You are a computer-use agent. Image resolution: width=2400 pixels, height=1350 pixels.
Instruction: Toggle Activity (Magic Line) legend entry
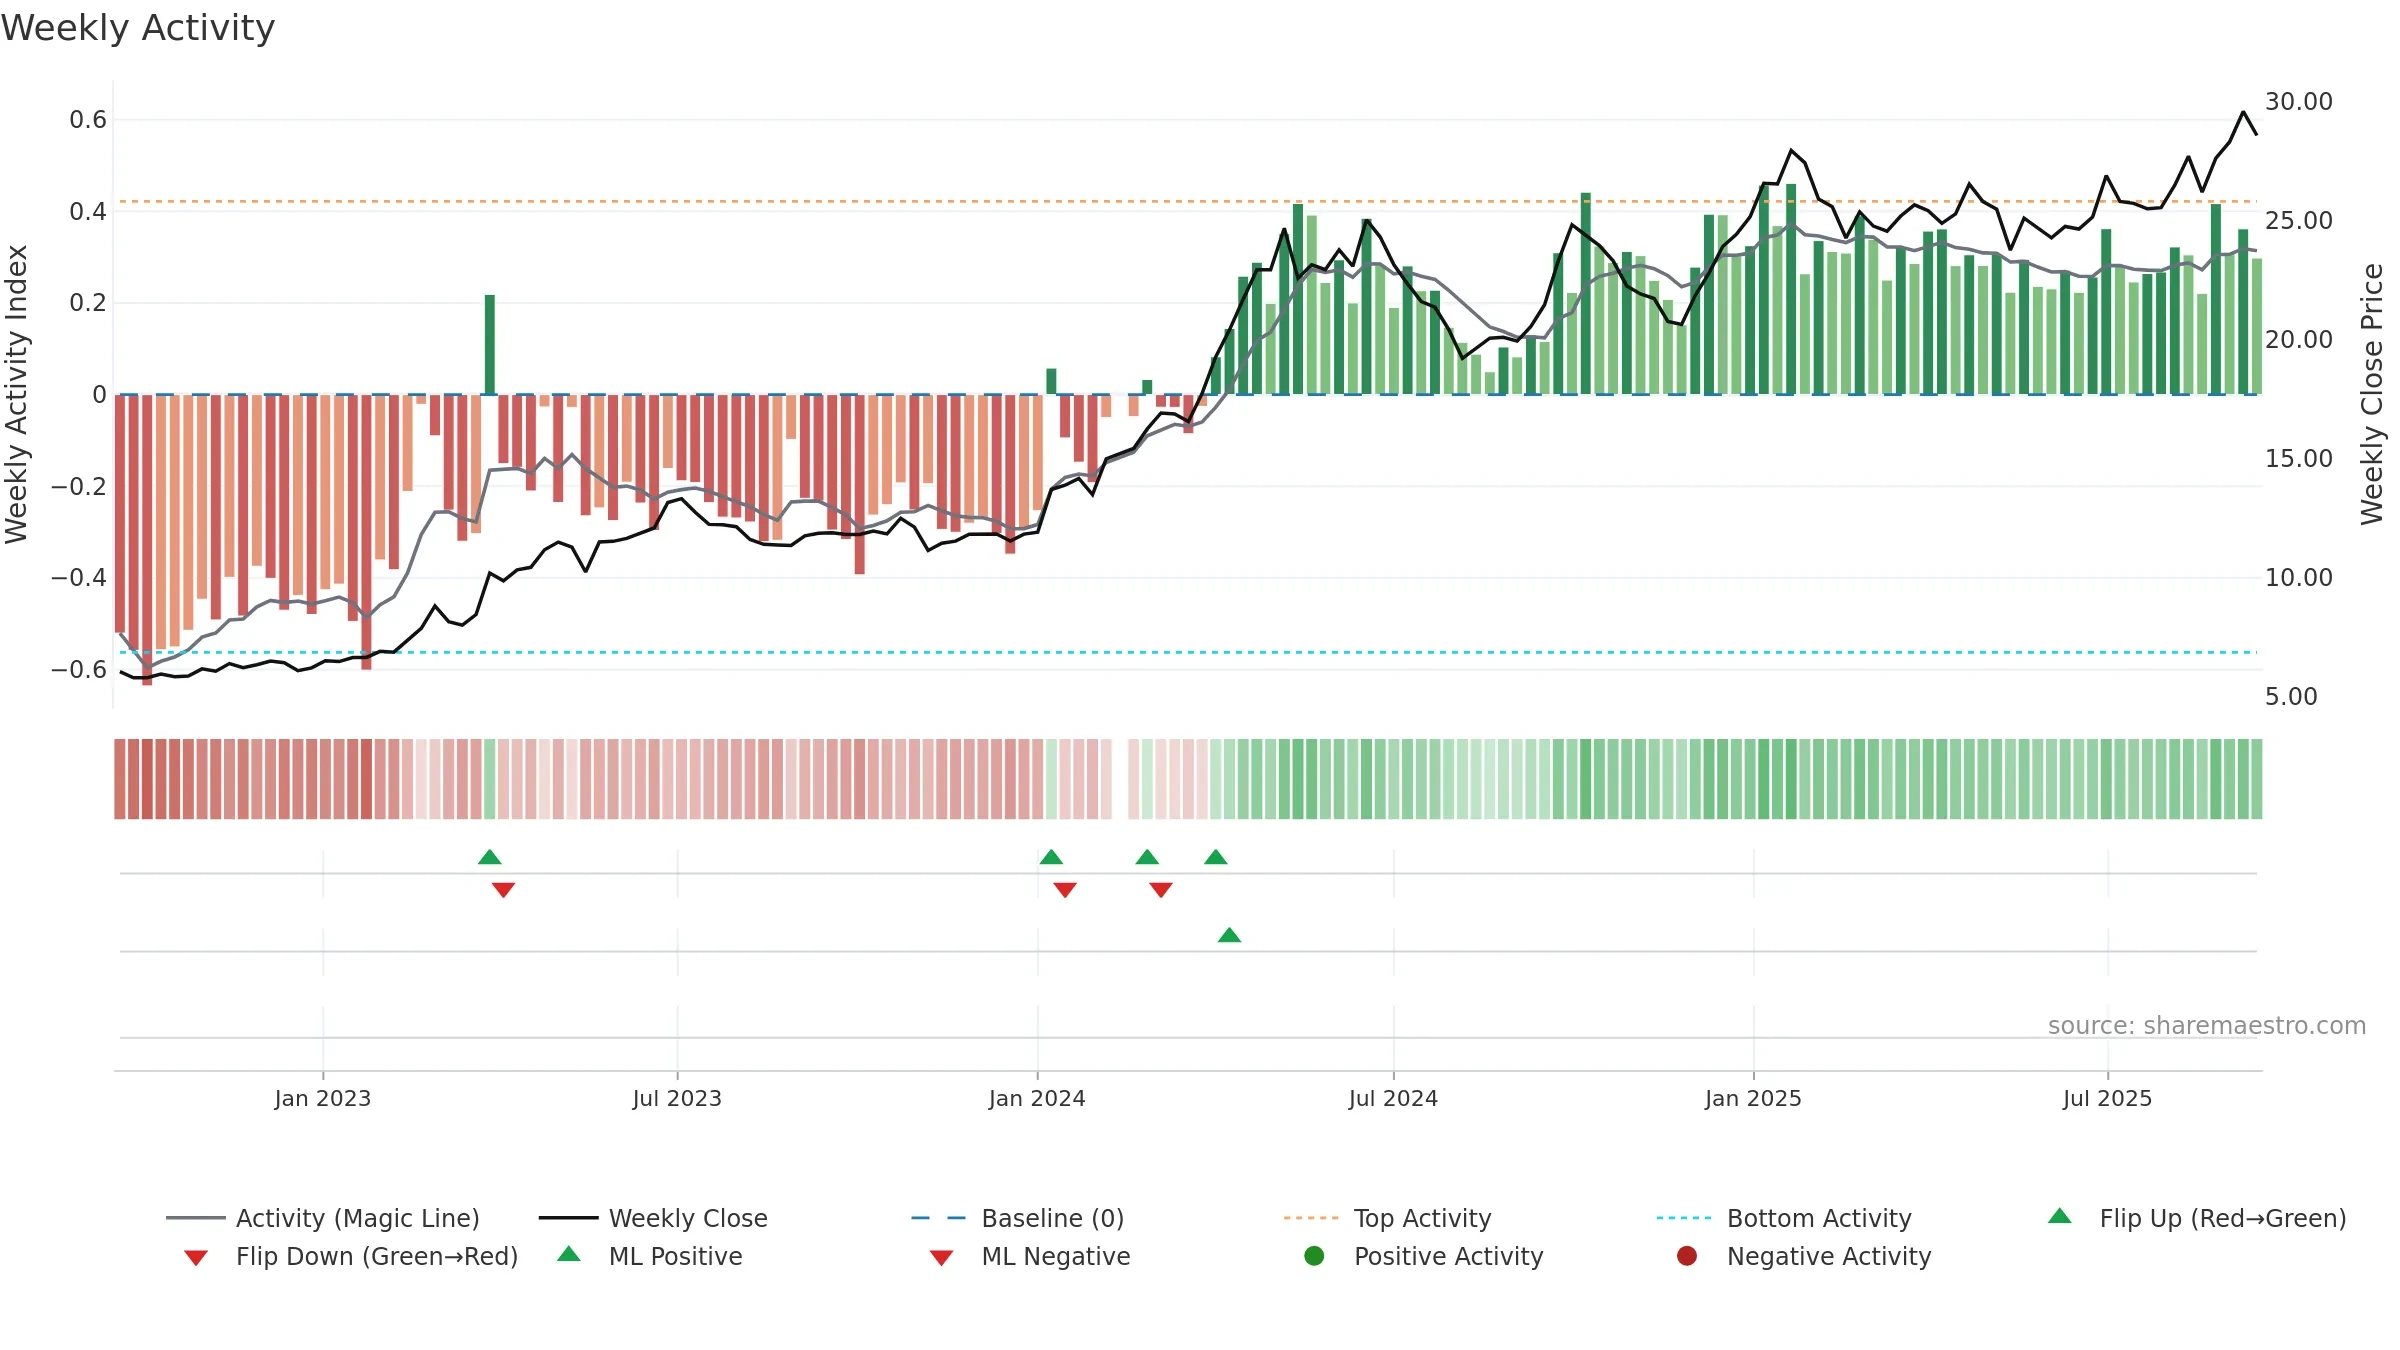pyautogui.click(x=323, y=1218)
